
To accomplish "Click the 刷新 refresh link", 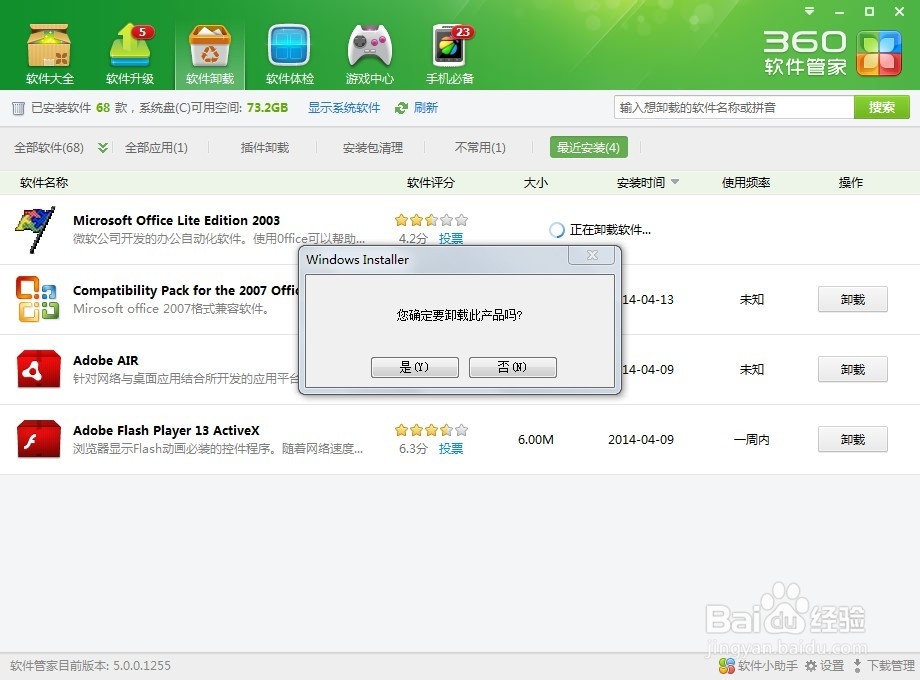I will pos(425,108).
